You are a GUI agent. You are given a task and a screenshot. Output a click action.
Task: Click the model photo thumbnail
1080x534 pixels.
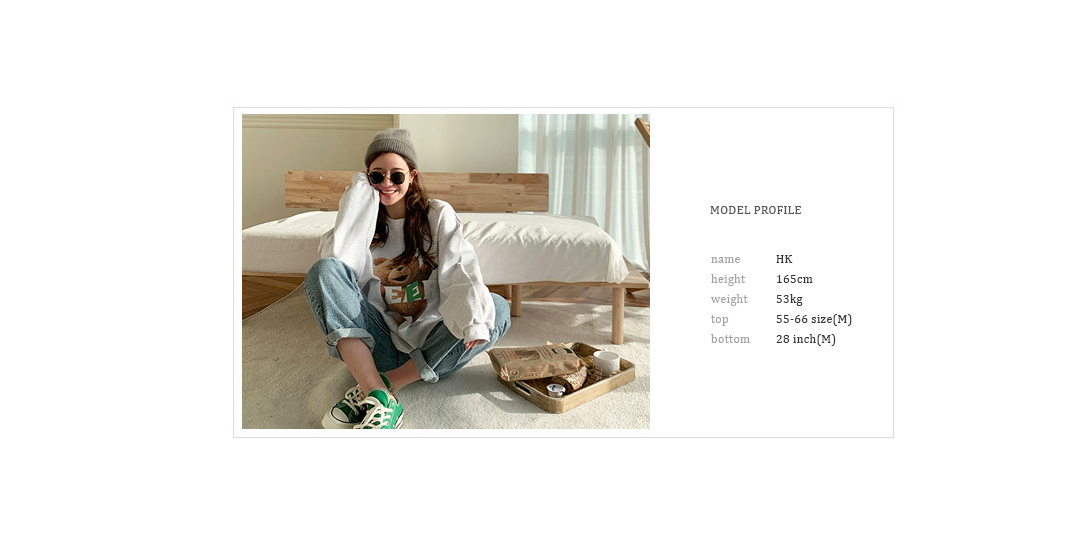(x=446, y=271)
